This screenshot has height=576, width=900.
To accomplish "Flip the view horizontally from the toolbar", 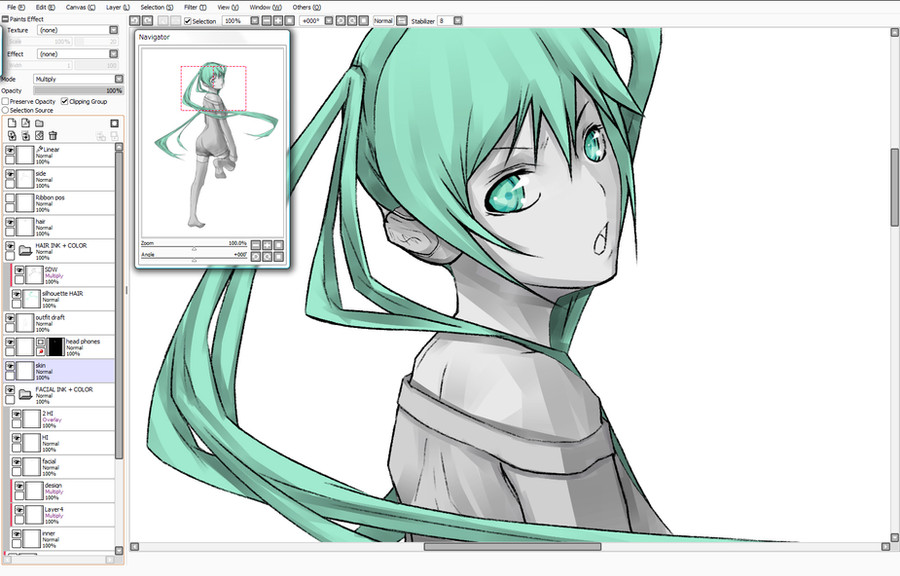I will (x=402, y=21).
